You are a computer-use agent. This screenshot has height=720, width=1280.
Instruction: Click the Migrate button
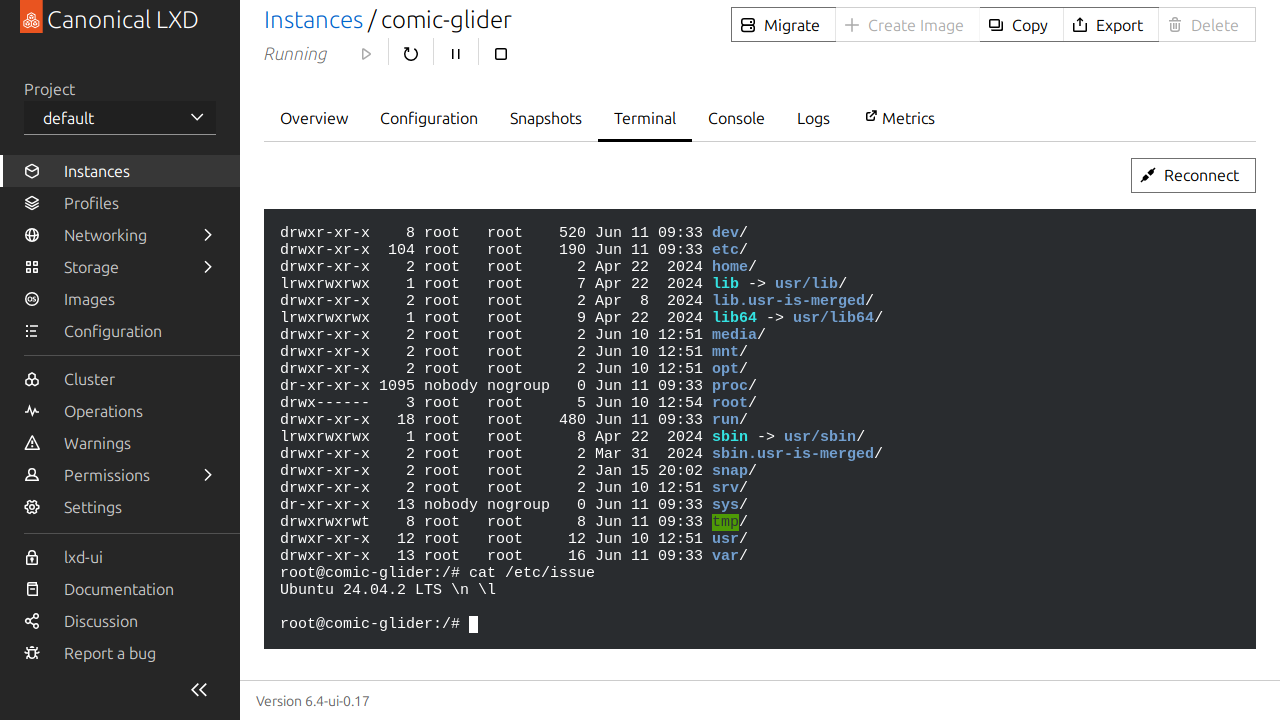coord(783,25)
